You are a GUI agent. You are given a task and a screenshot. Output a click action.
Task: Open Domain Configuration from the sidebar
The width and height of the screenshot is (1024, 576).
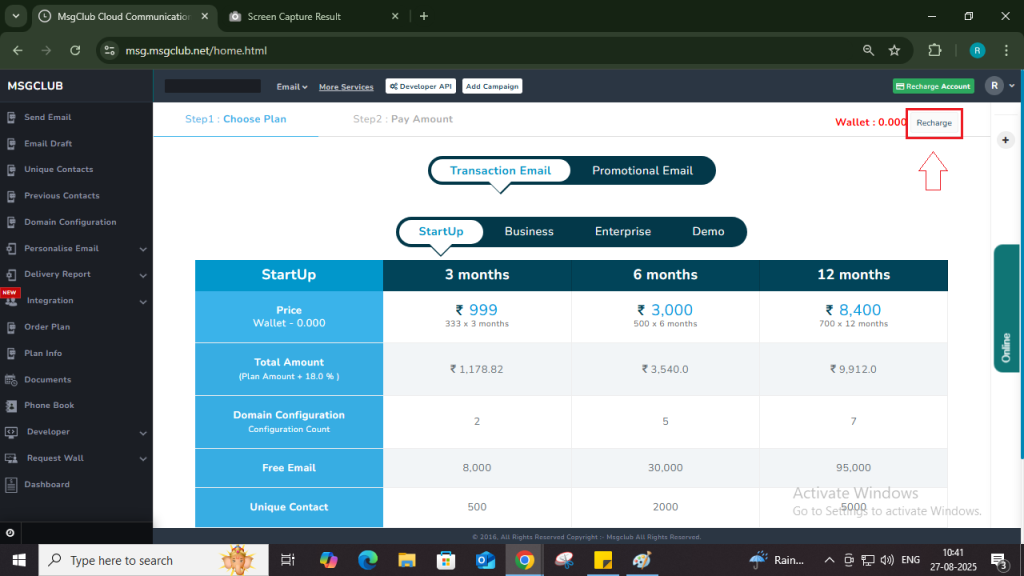(70, 222)
